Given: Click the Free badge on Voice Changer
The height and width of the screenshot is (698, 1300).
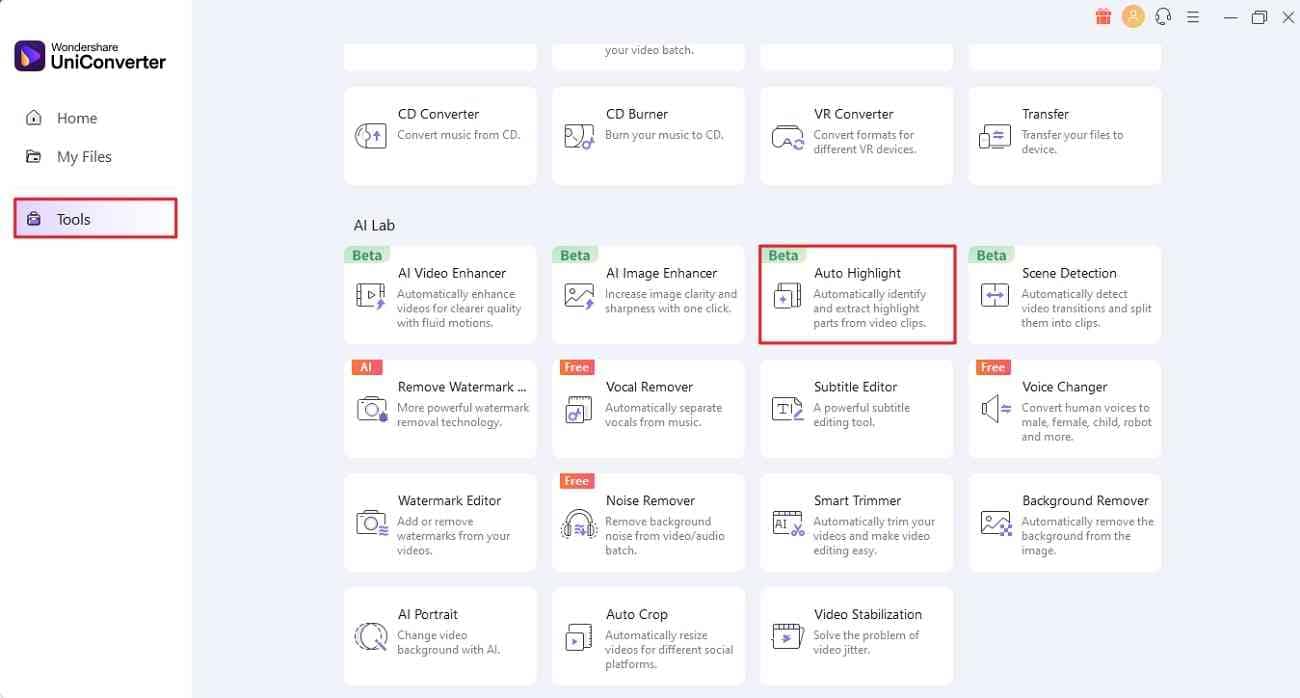Looking at the screenshot, I should point(992,367).
